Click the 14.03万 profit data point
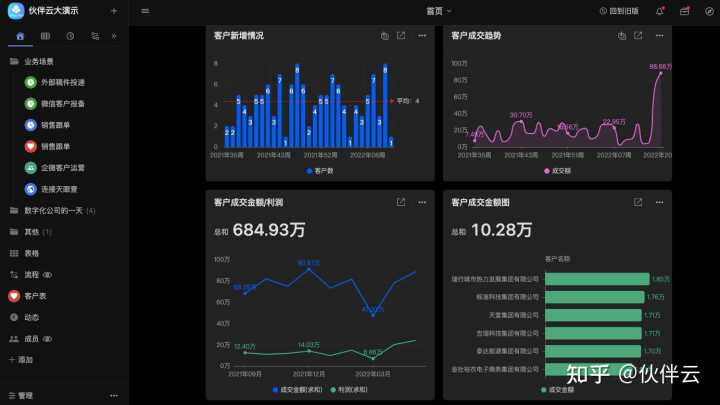This screenshot has width=720, height=405. point(309,350)
